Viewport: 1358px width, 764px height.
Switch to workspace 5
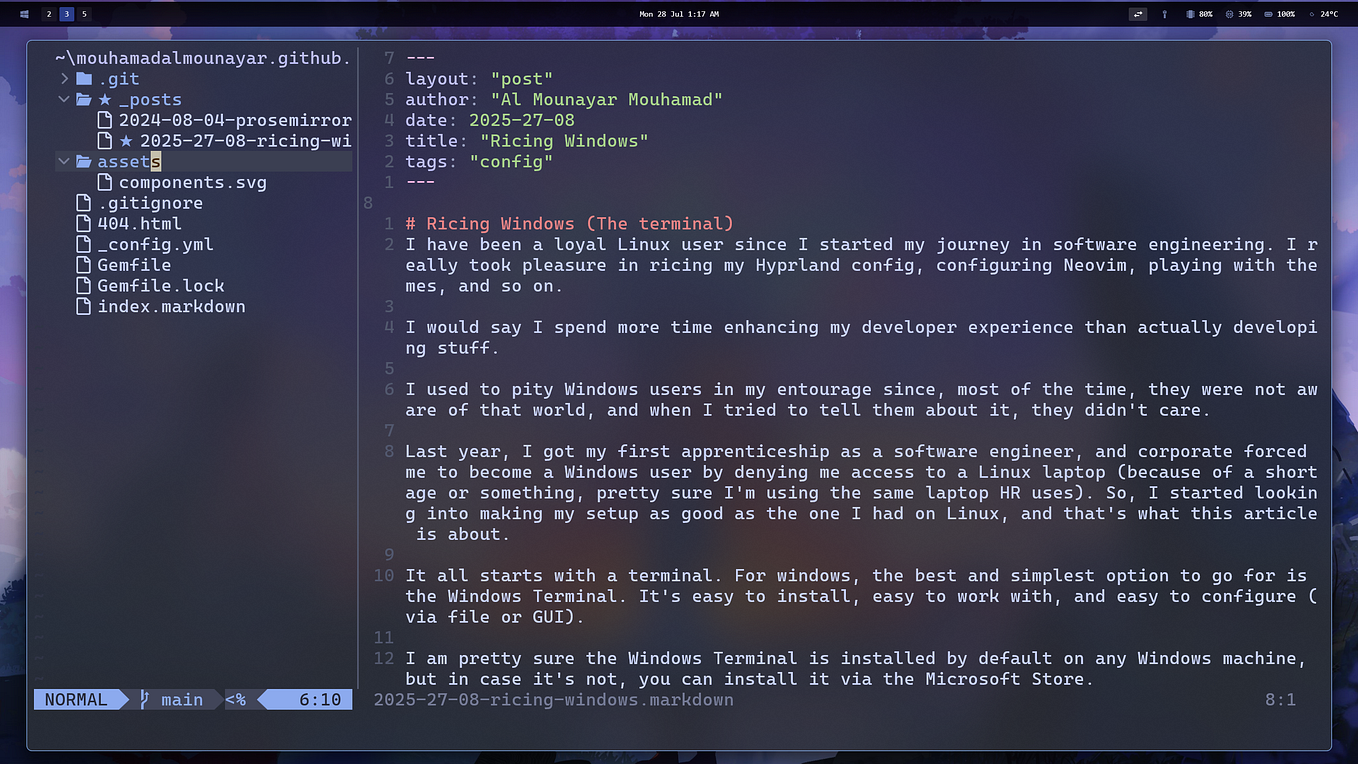[x=84, y=13]
